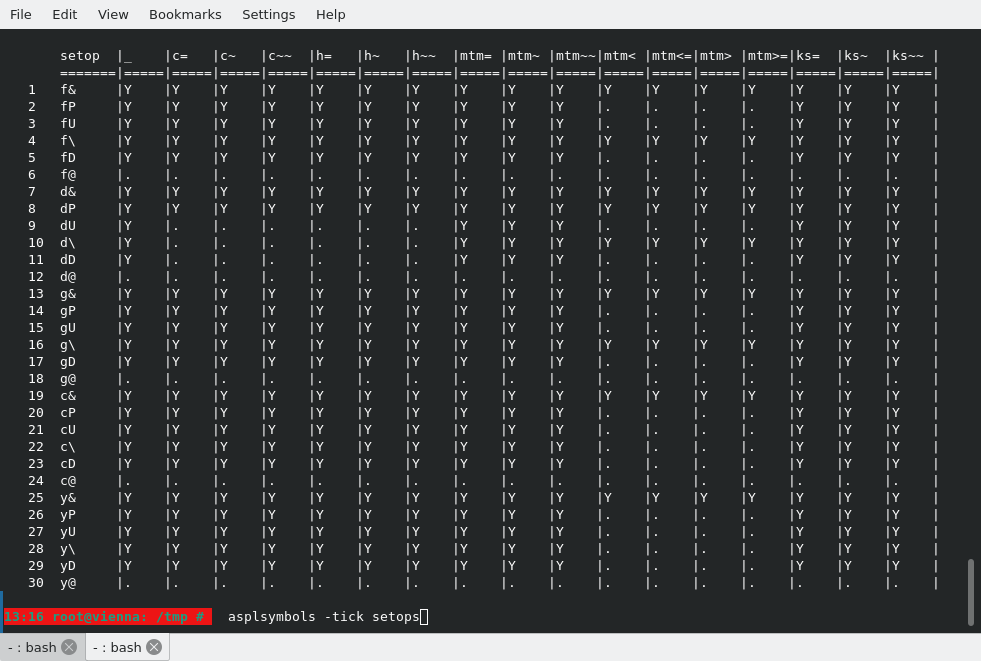Place cursor at end of asplsymbols command
The height and width of the screenshot is (661, 981).
(x=423, y=617)
